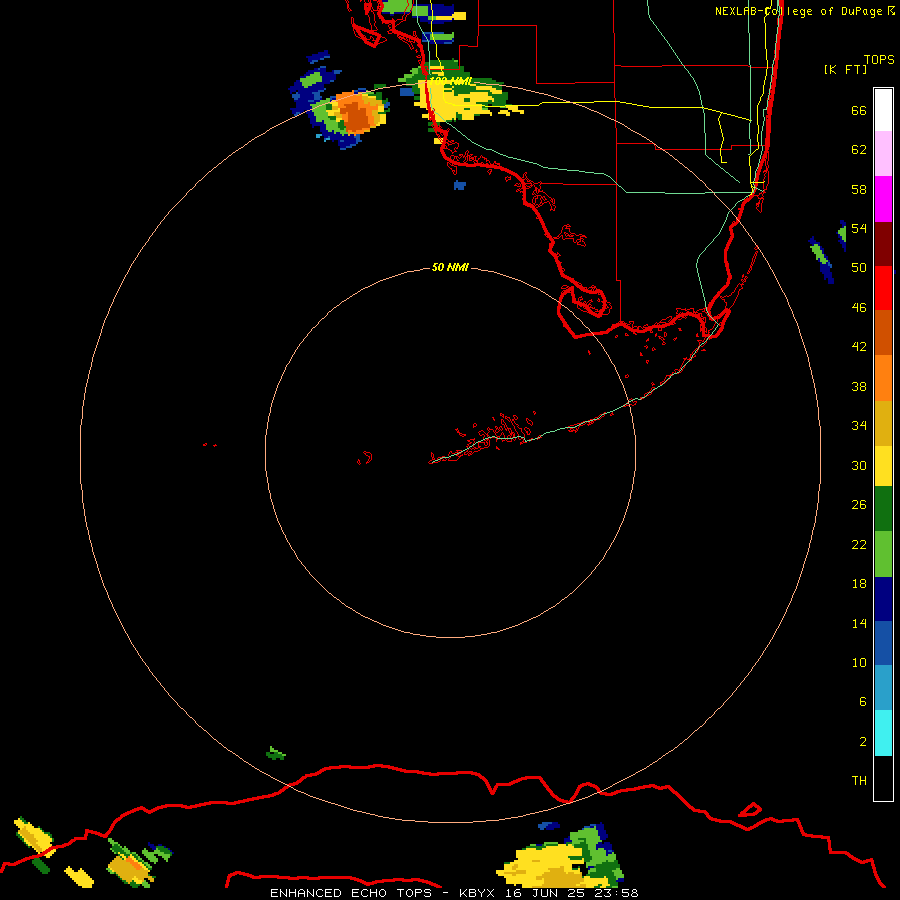Click the medium blue legend swatch near 10
Viewport: 900px width, 900px height.
coord(883,643)
